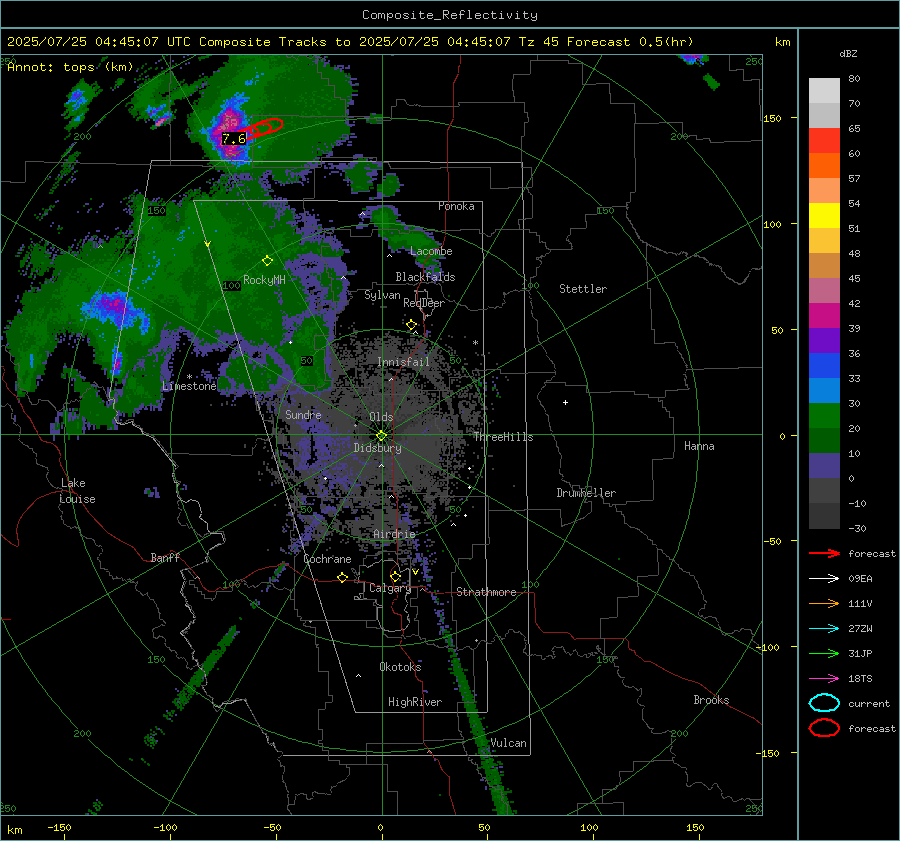Select the 80 dBZ color swatch

[x=824, y=90]
